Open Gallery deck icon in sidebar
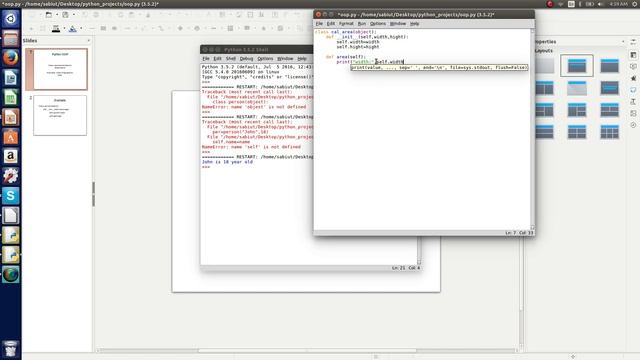 click(x=633, y=113)
